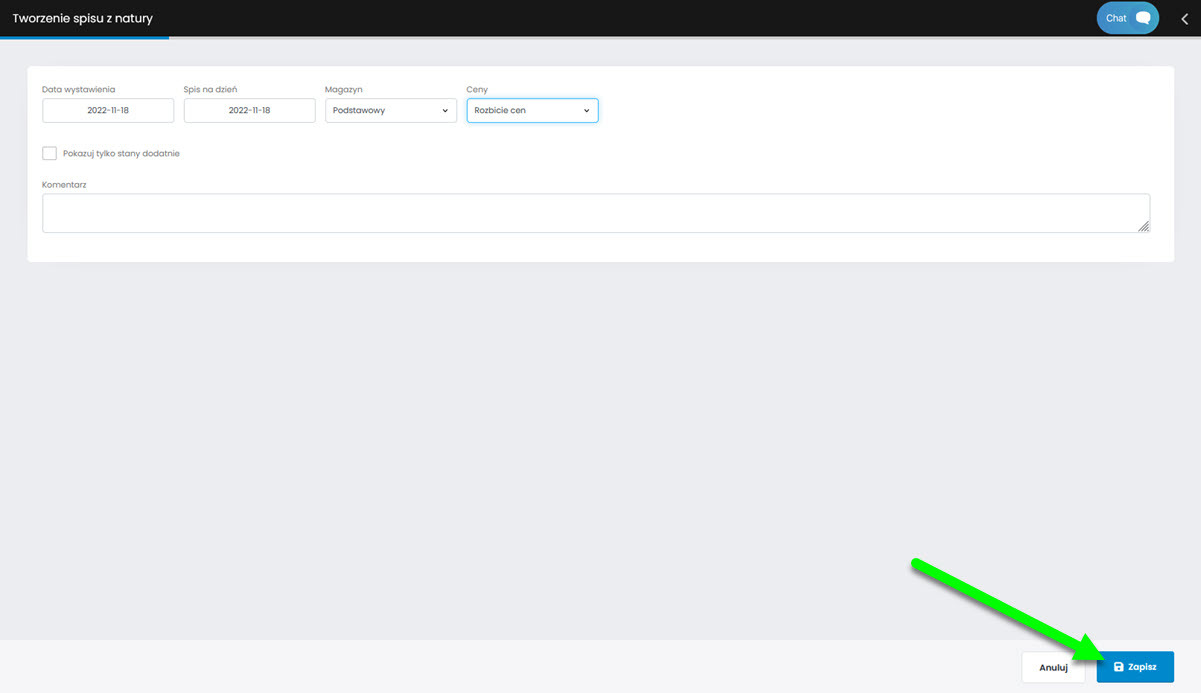Open the Data wystawienia date field
The width and height of the screenshot is (1201, 693).
[x=108, y=110]
